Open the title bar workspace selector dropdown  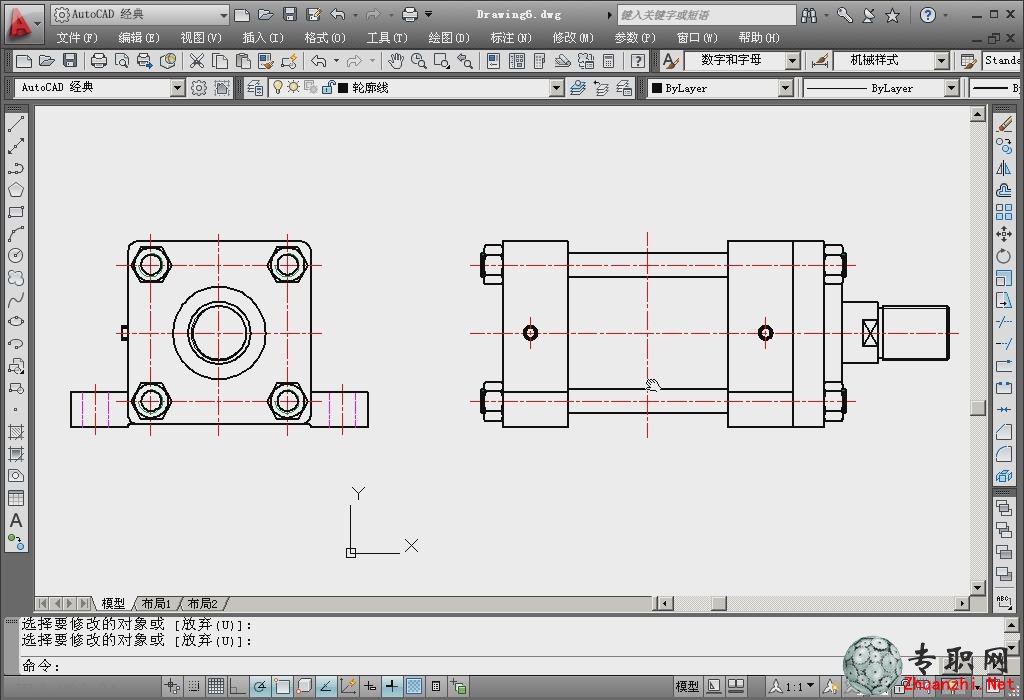coord(224,14)
